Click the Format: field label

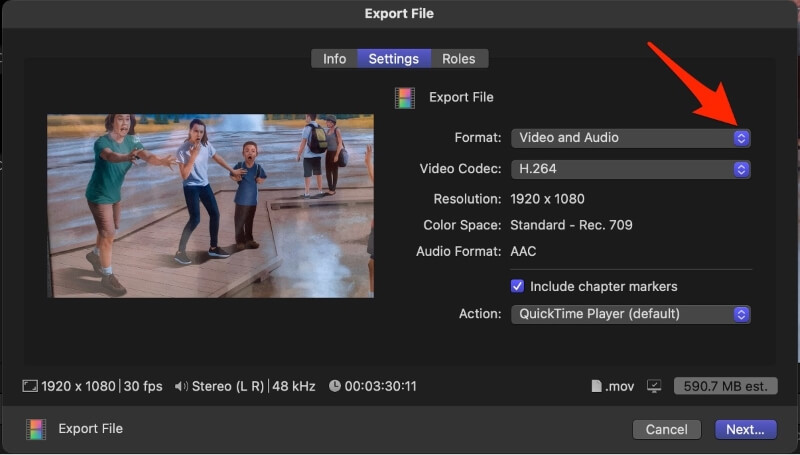[x=478, y=138]
